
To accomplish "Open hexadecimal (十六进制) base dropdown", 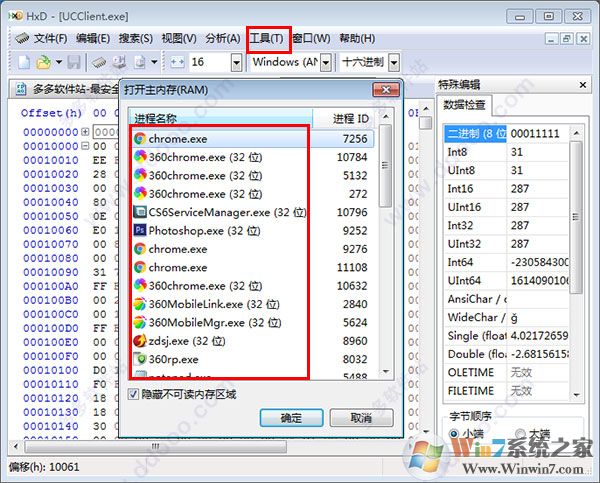I will 394,62.
